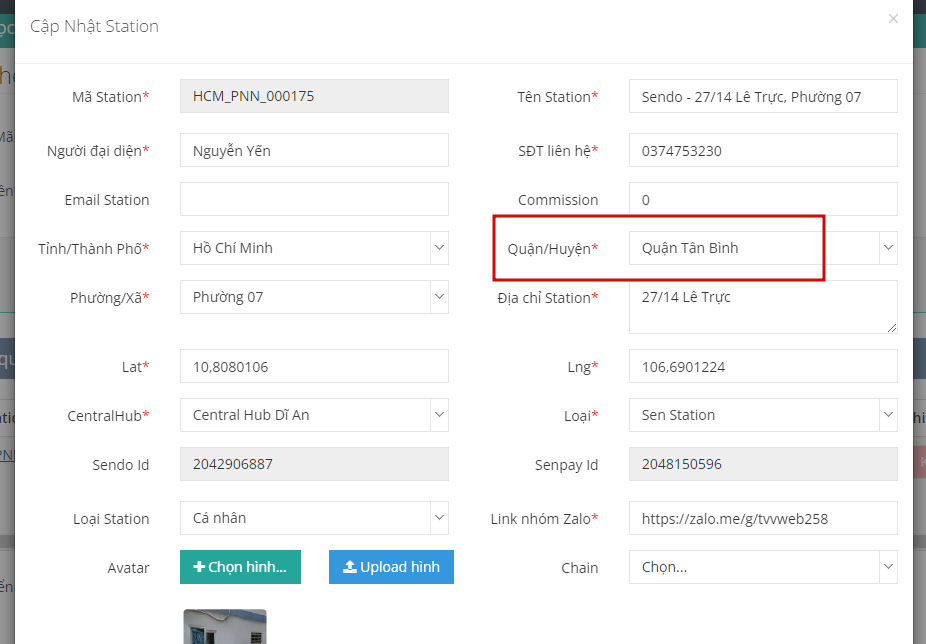This screenshot has height=644, width=926.
Task: Focus the Người đại diện text field
Action: point(314,151)
